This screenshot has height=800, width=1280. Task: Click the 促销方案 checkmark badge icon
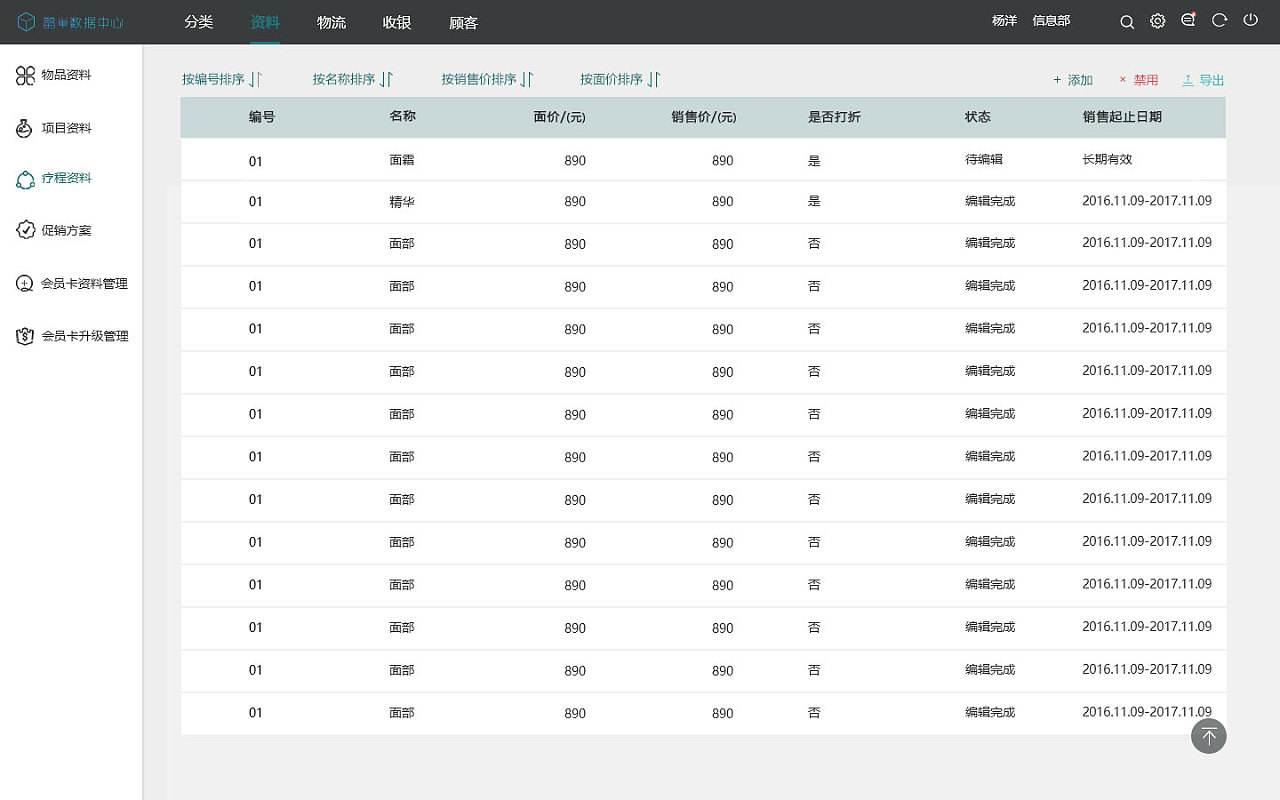pyautogui.click(x=25, y=230)
